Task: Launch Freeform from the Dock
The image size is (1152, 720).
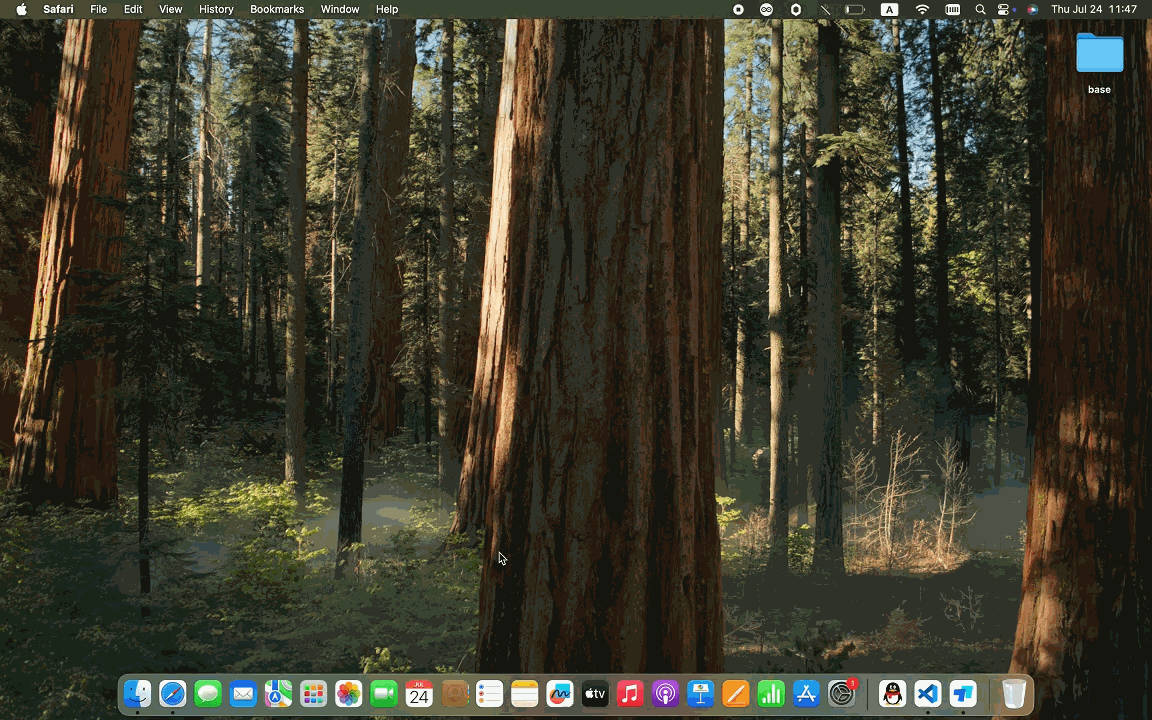Action: (560, 694)
